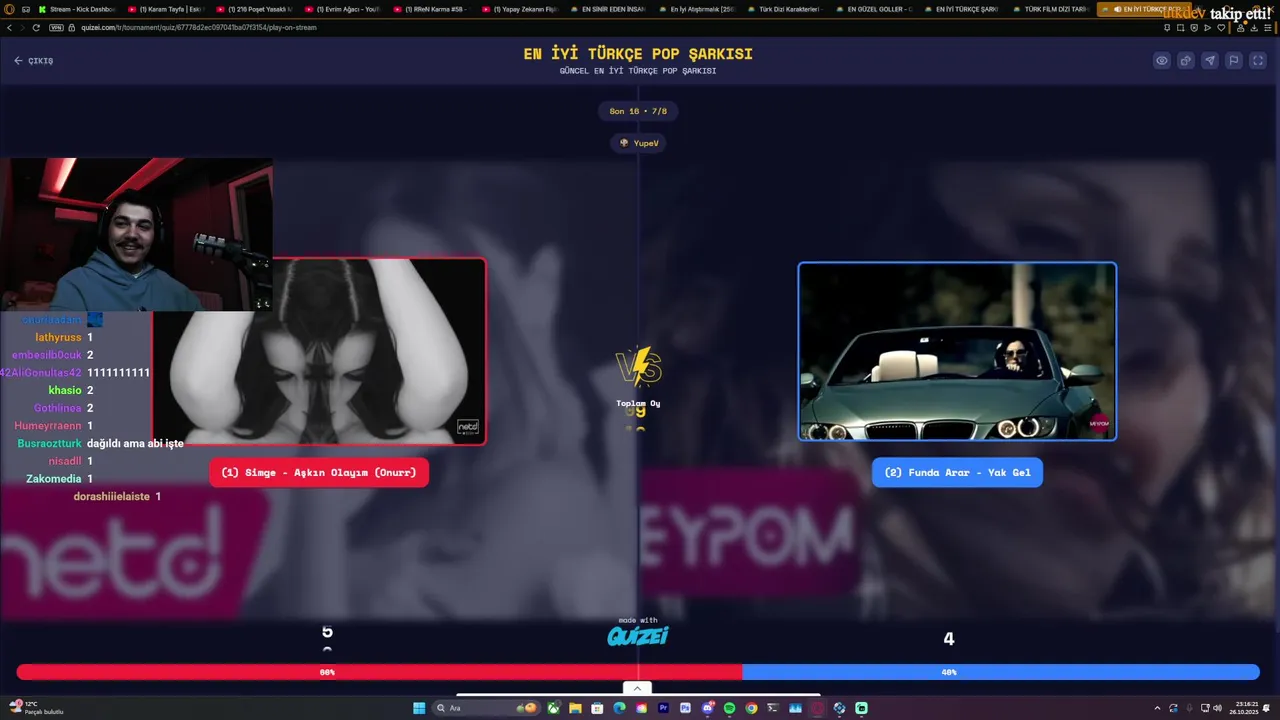This screenshot has height=720, width=1280.
Task: Click the snapshot icon in browser toolbar
Action: [x=1180, y=28]
